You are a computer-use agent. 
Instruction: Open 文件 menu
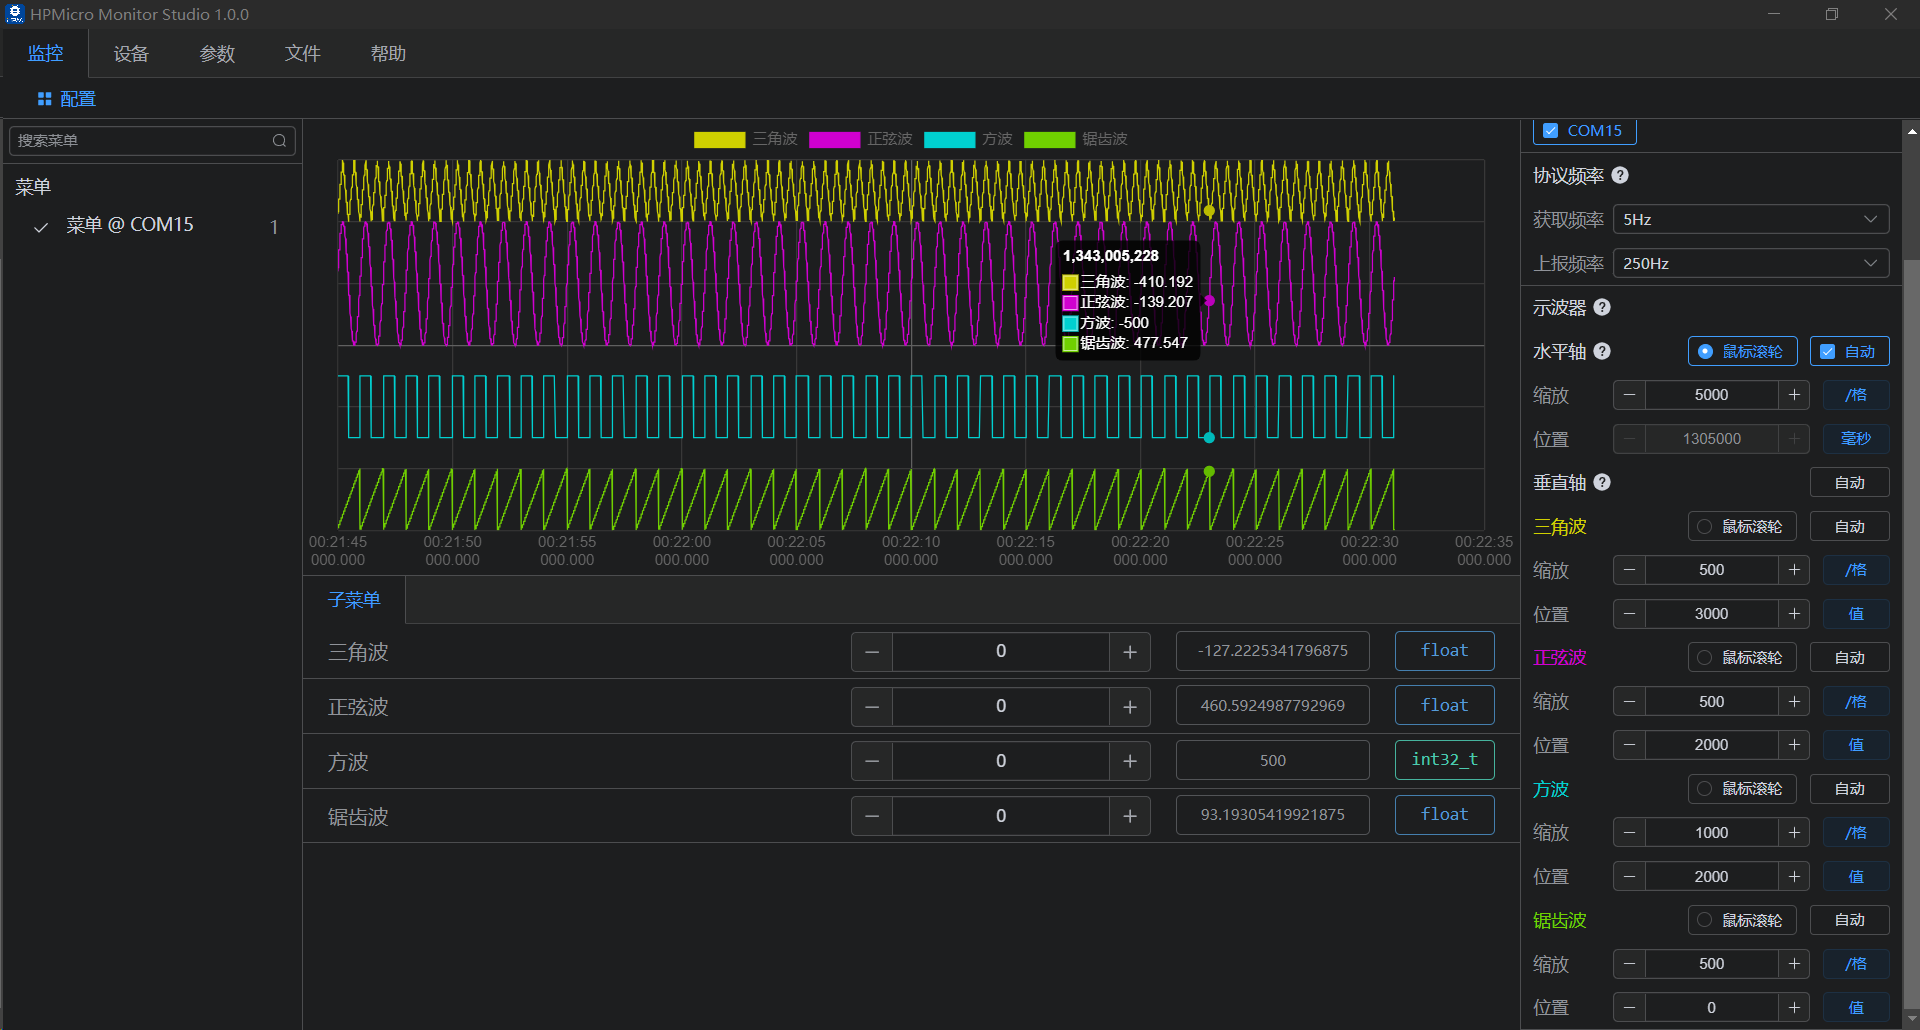click(x=303, y=54)
